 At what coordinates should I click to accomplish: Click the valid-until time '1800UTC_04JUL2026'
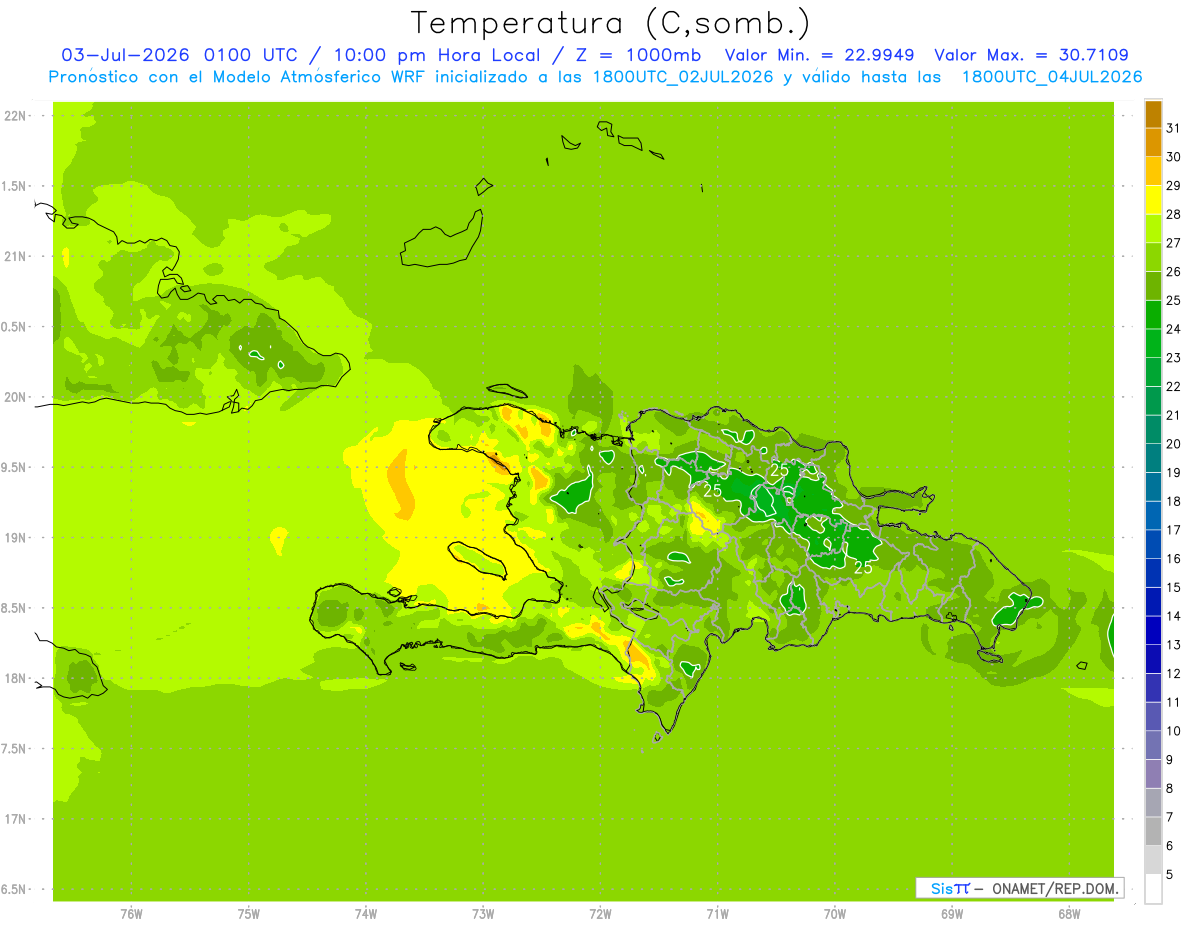1052,77
